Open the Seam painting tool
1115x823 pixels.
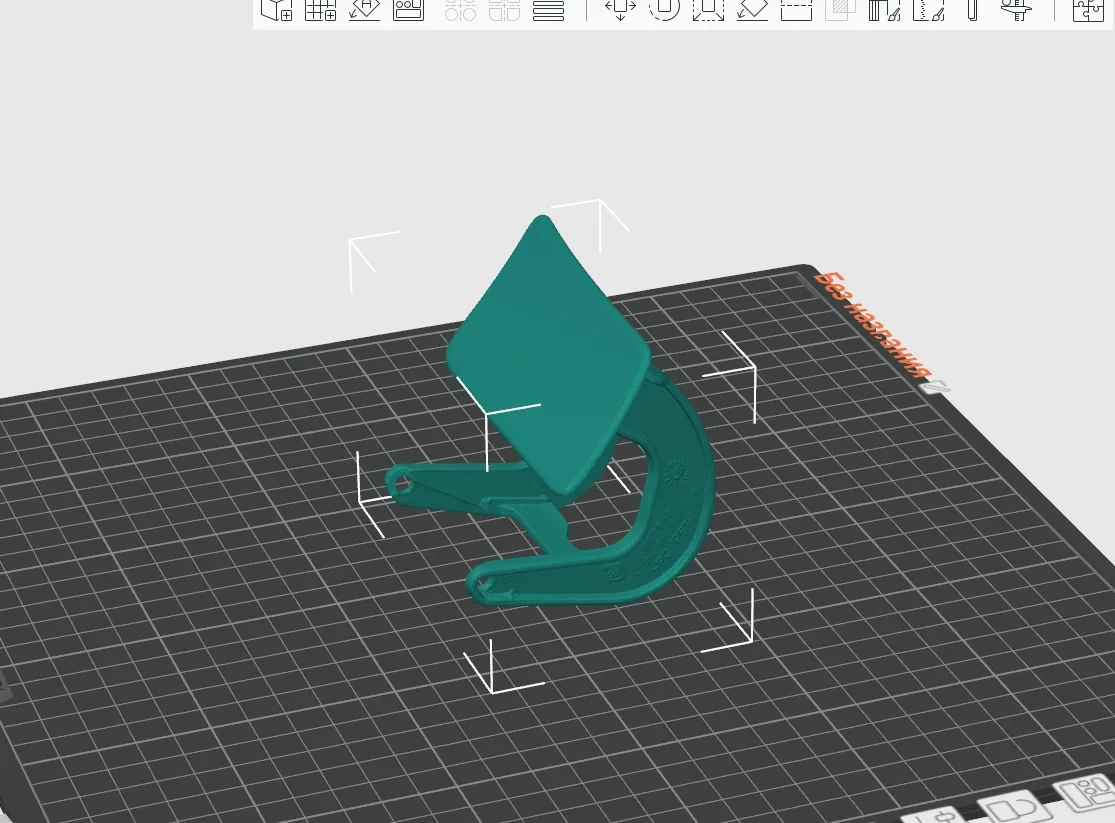[x=929, y=9]
